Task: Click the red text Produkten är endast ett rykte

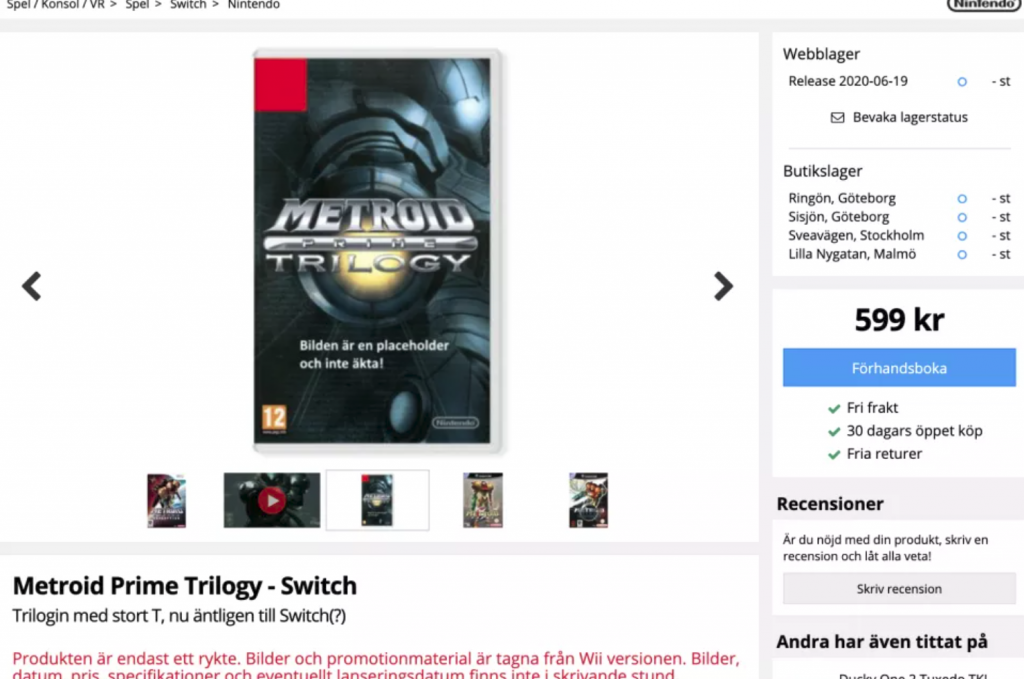Action: point(127,658)
